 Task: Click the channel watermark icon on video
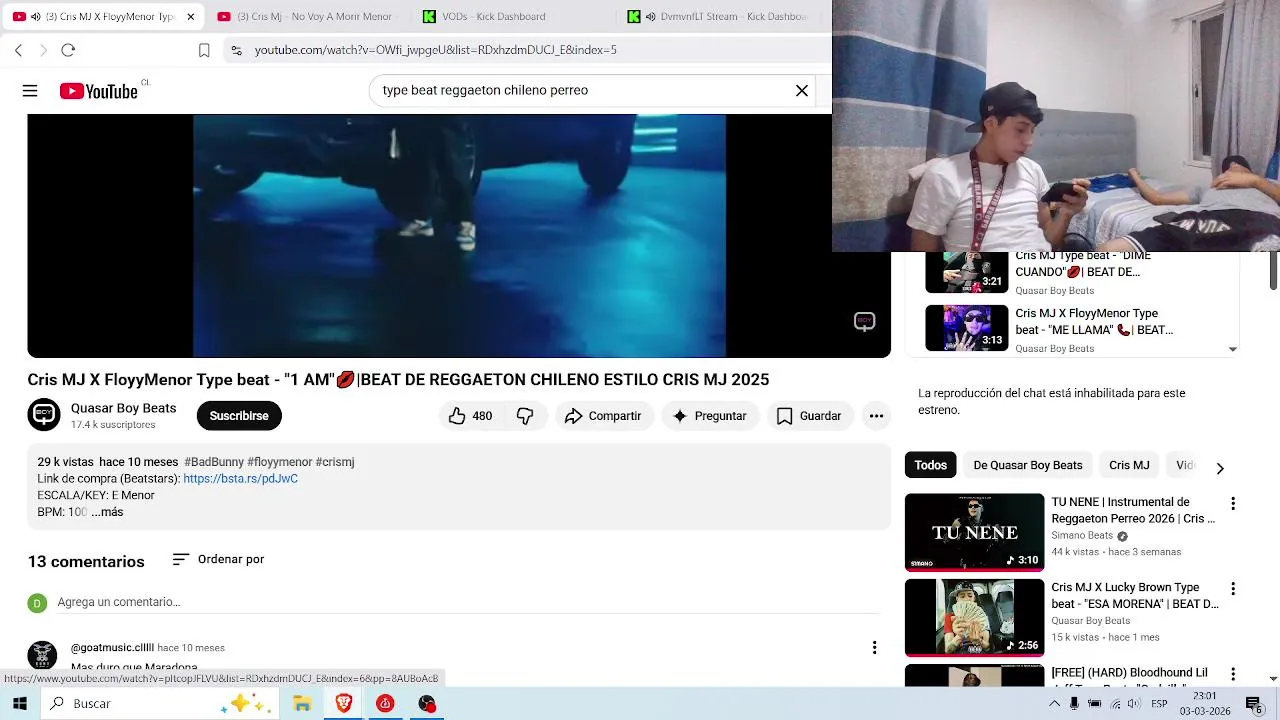pyautogui.click(x=865, y=321)
